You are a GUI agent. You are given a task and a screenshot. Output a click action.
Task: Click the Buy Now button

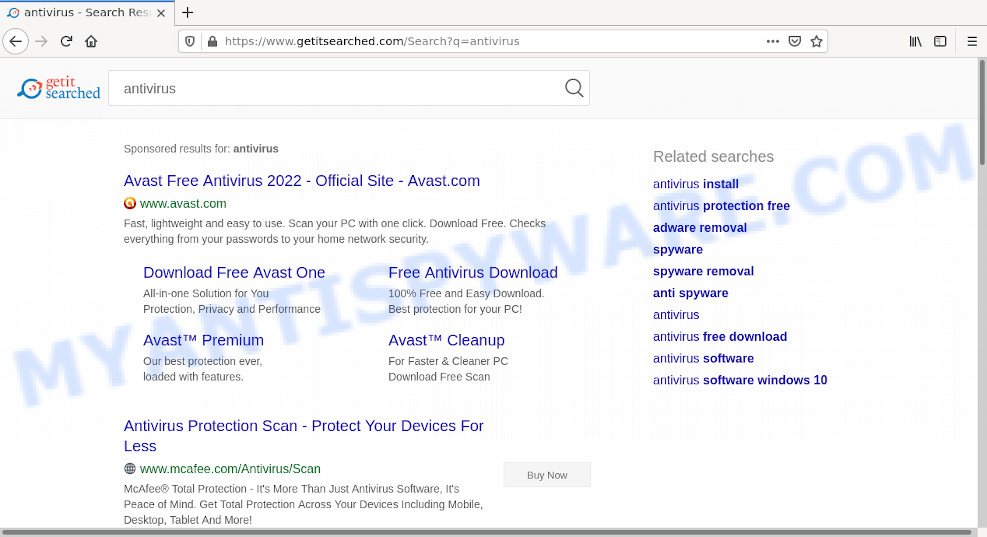pos(547,475)
